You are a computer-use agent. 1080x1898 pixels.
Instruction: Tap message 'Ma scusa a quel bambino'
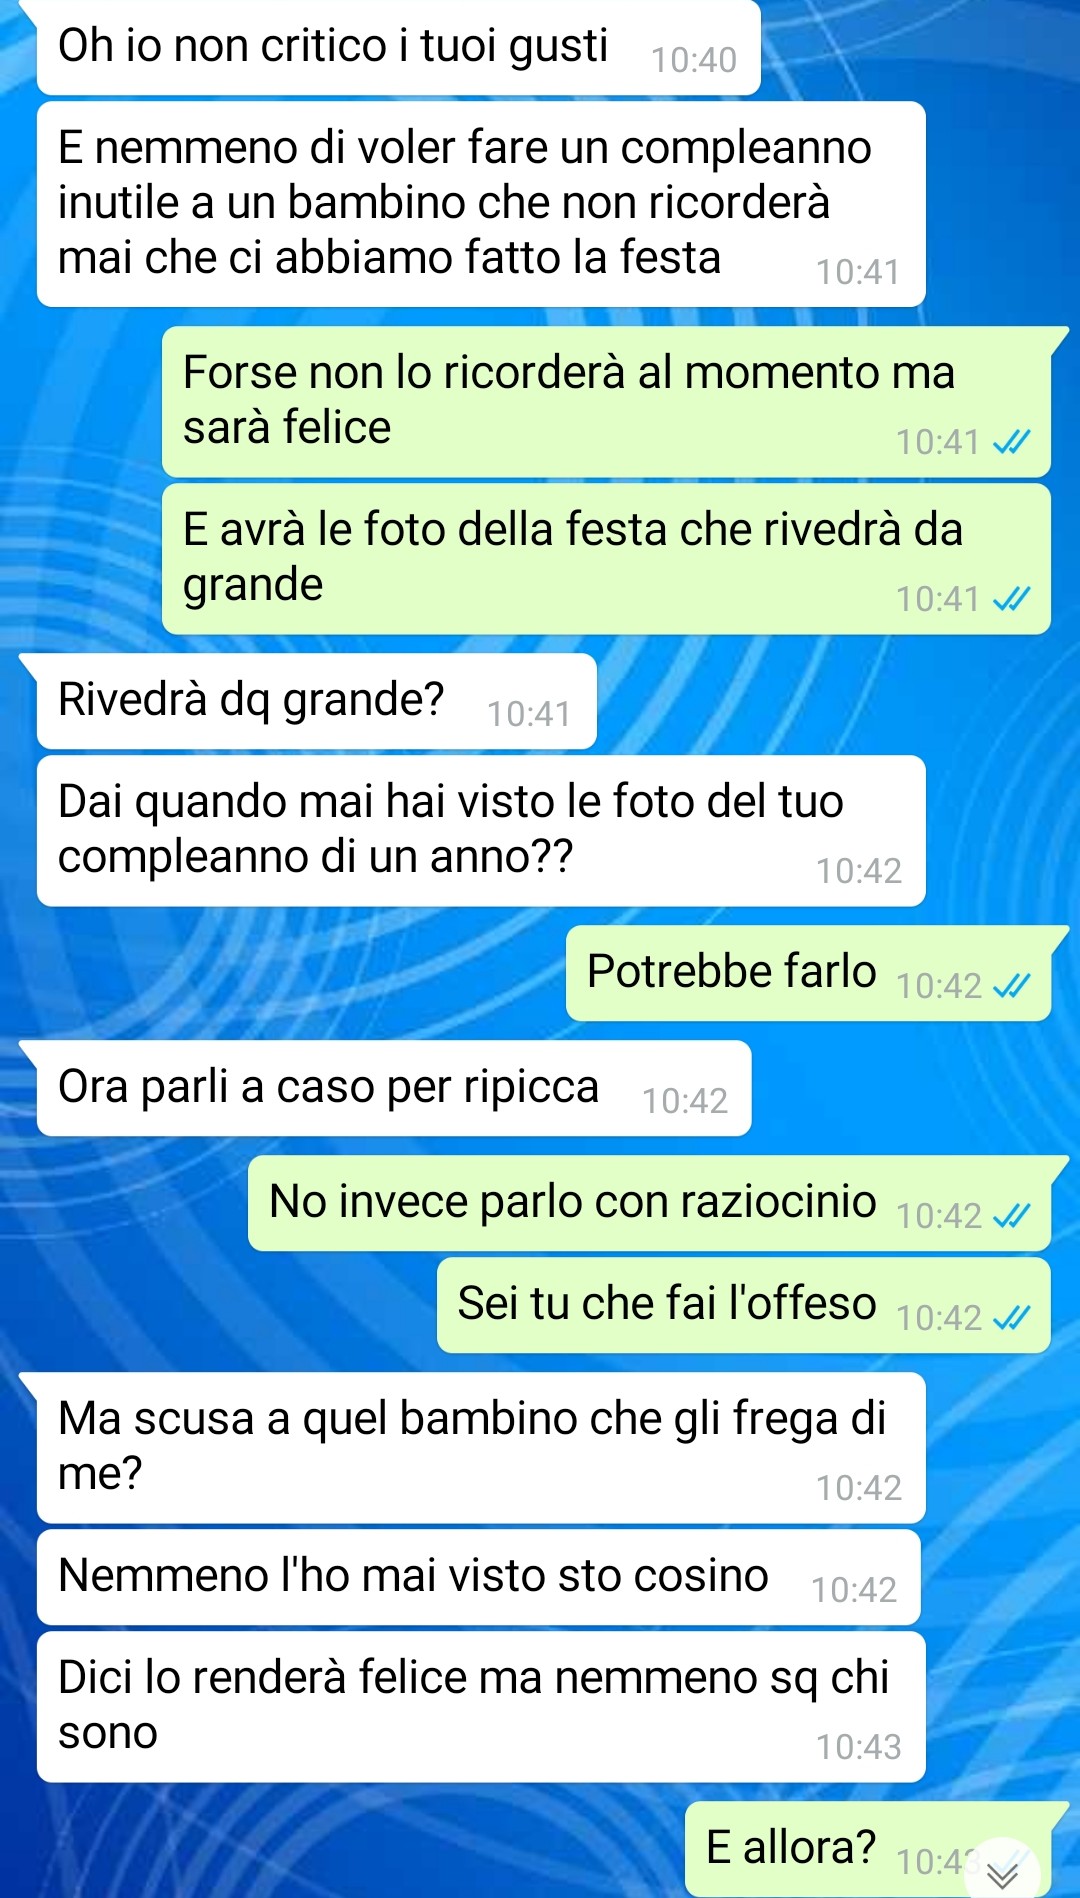point(481,1448)
